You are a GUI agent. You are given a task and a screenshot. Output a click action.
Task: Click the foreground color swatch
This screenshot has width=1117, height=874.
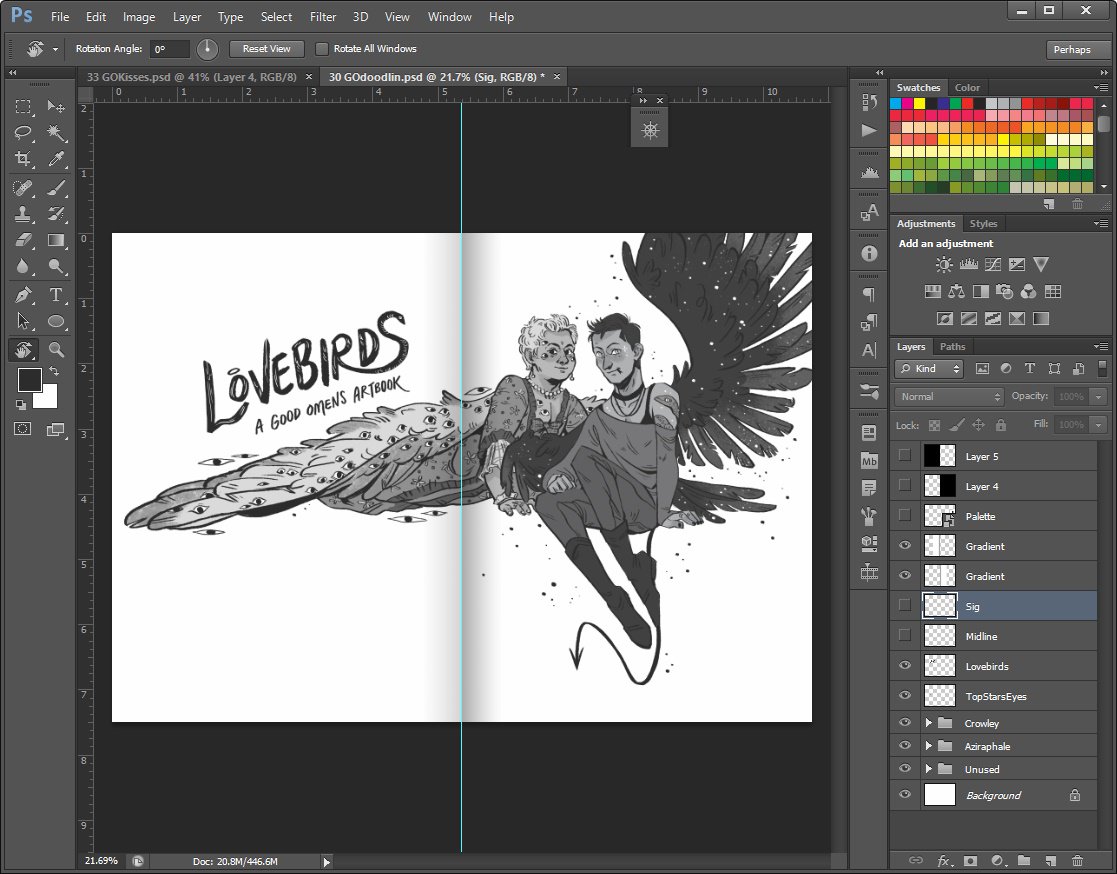28,379
